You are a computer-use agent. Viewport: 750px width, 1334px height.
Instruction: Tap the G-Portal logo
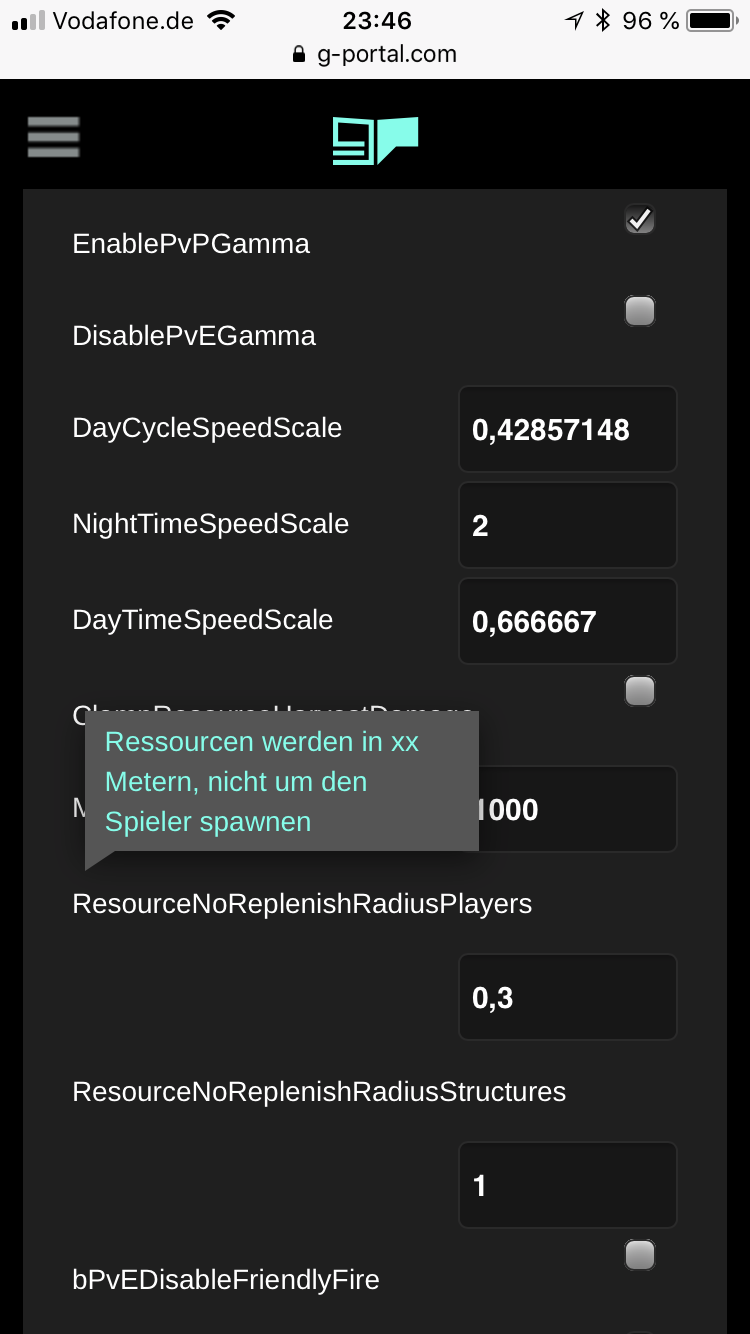pos(375,140)
